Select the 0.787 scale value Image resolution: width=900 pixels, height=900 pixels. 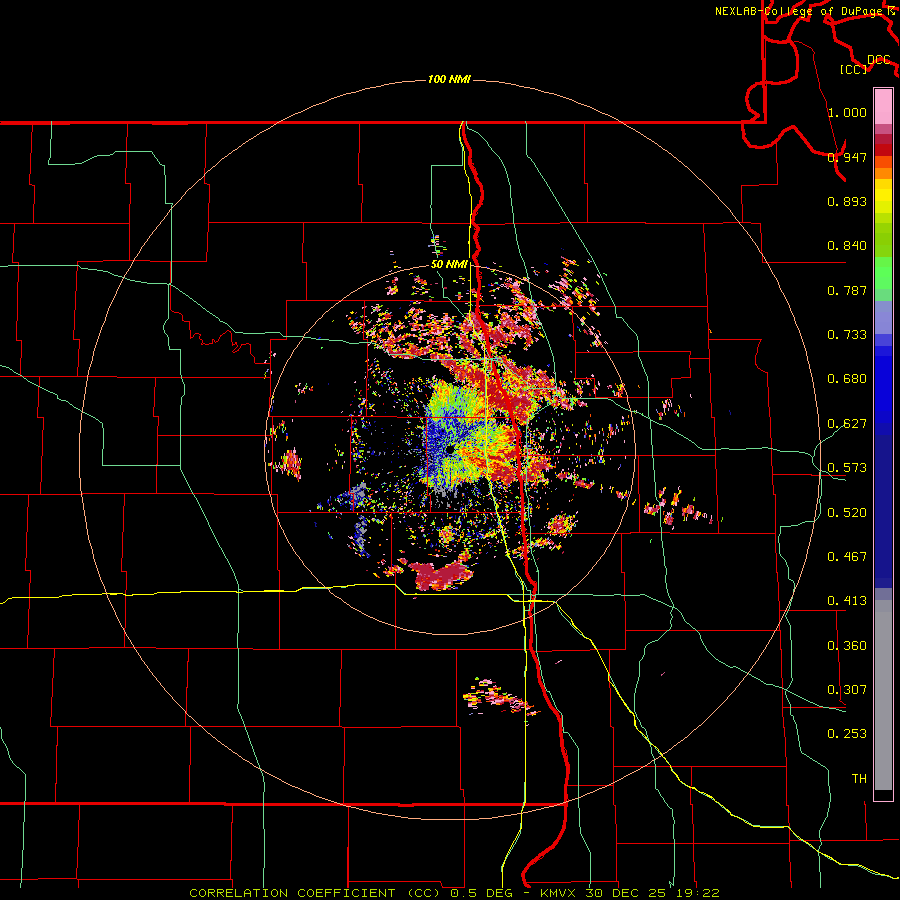point(847,290)
